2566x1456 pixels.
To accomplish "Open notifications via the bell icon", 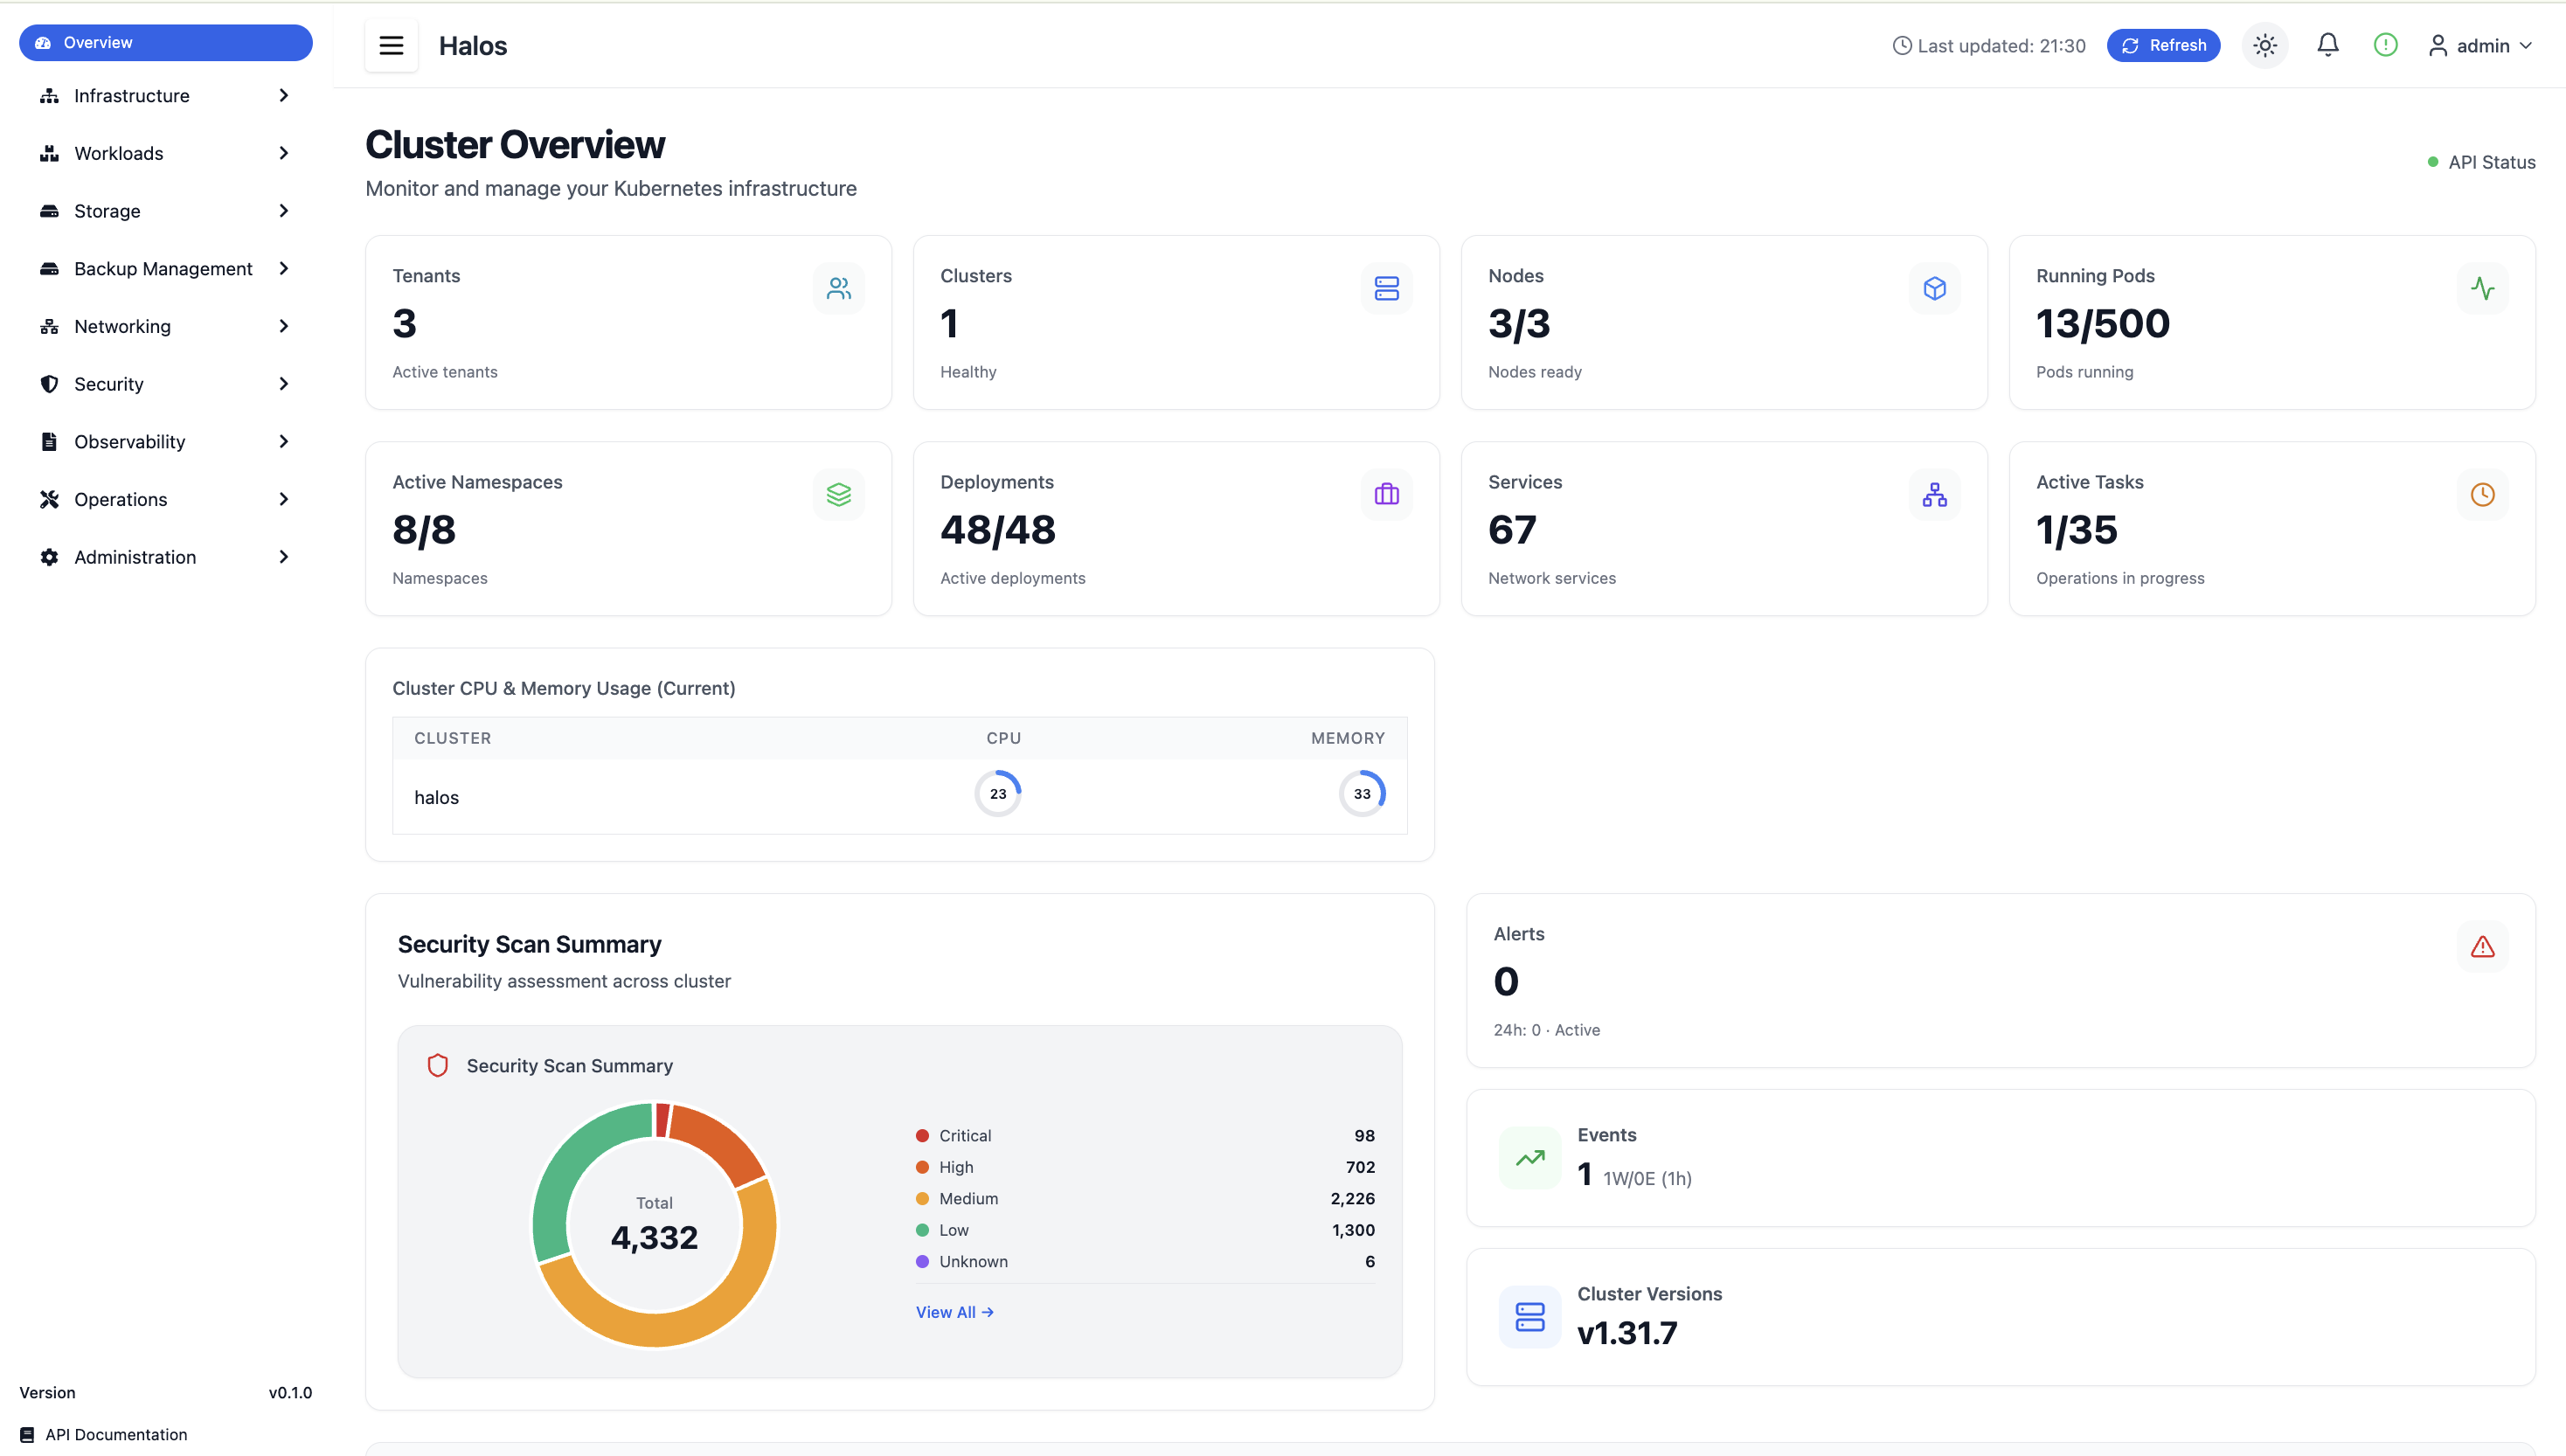I will pos(2328,45).
